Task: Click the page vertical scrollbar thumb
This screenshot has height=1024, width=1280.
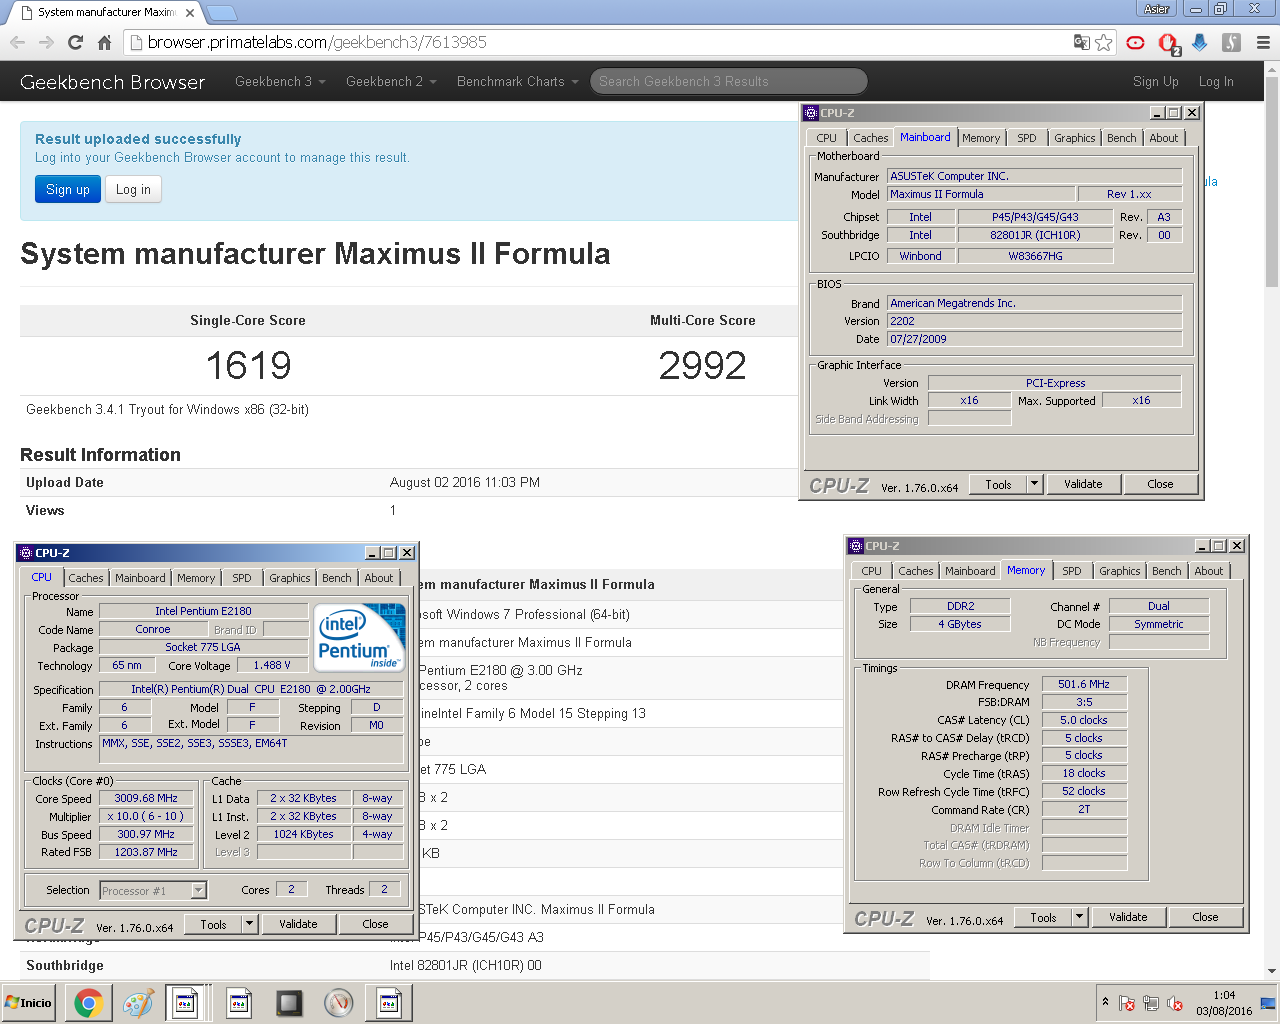Action: pyautogui.click(x=1271, y=180)
